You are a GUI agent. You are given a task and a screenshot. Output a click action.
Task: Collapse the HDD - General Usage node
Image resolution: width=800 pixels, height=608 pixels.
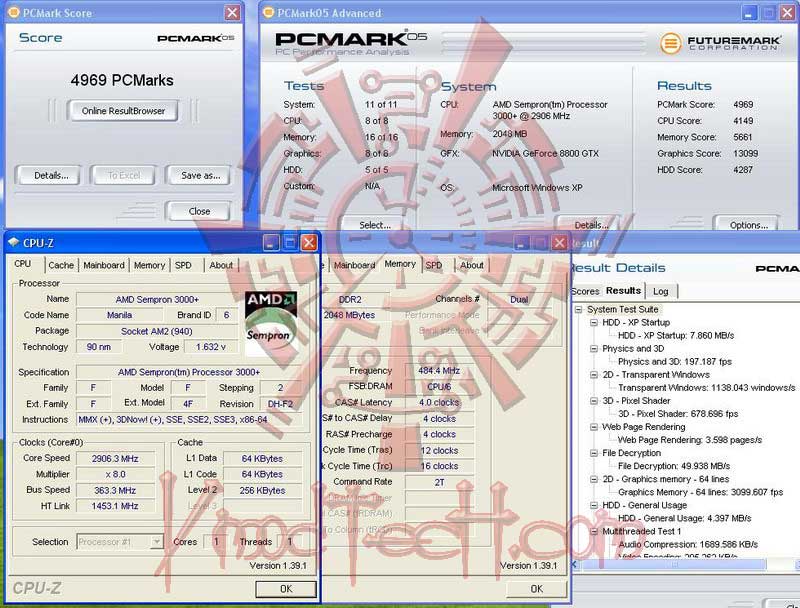[594, 505]
